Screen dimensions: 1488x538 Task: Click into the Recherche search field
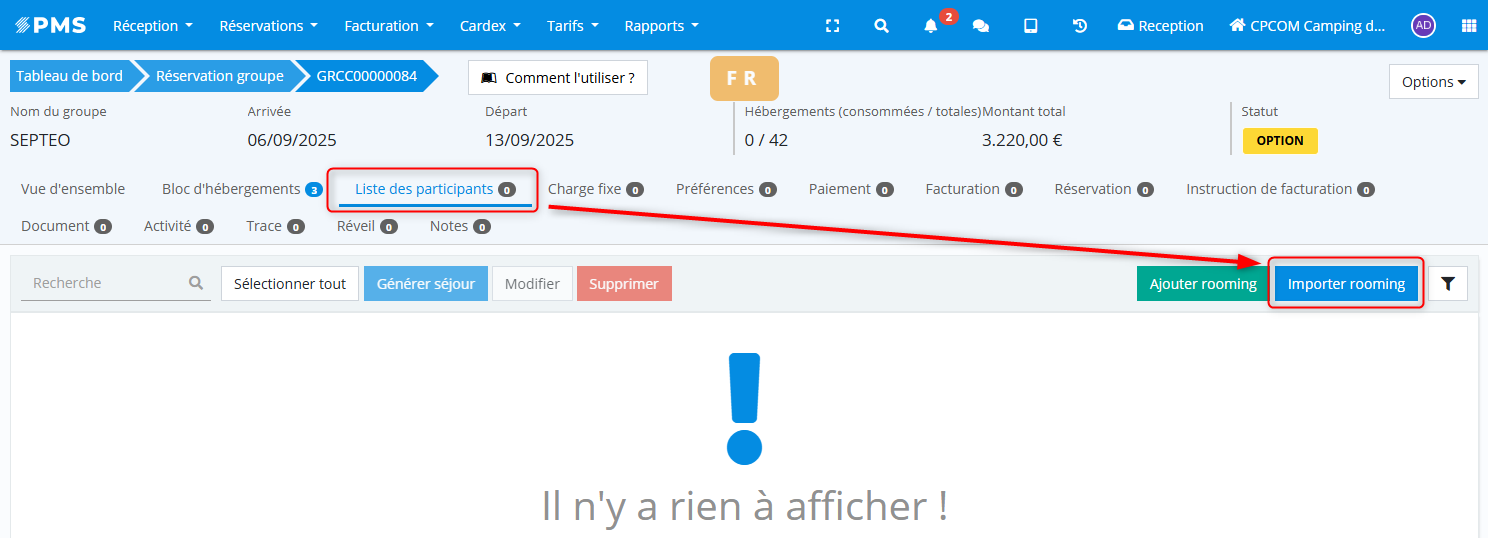105,284
